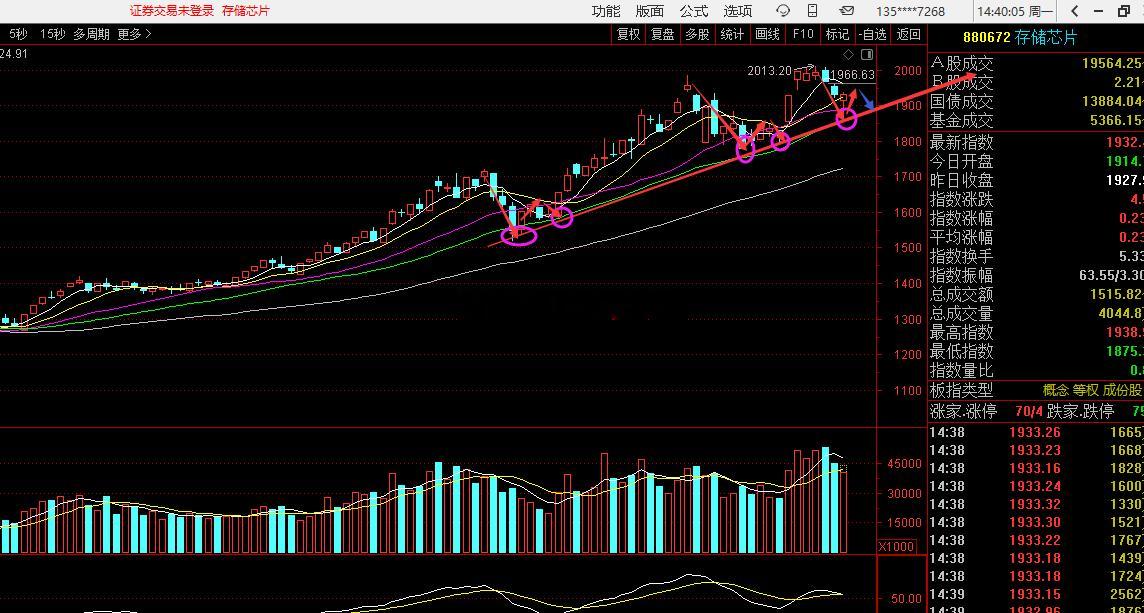The image size is (1144, 613).
Task: Select the 国债成交 row
Action: (1036, 101)
